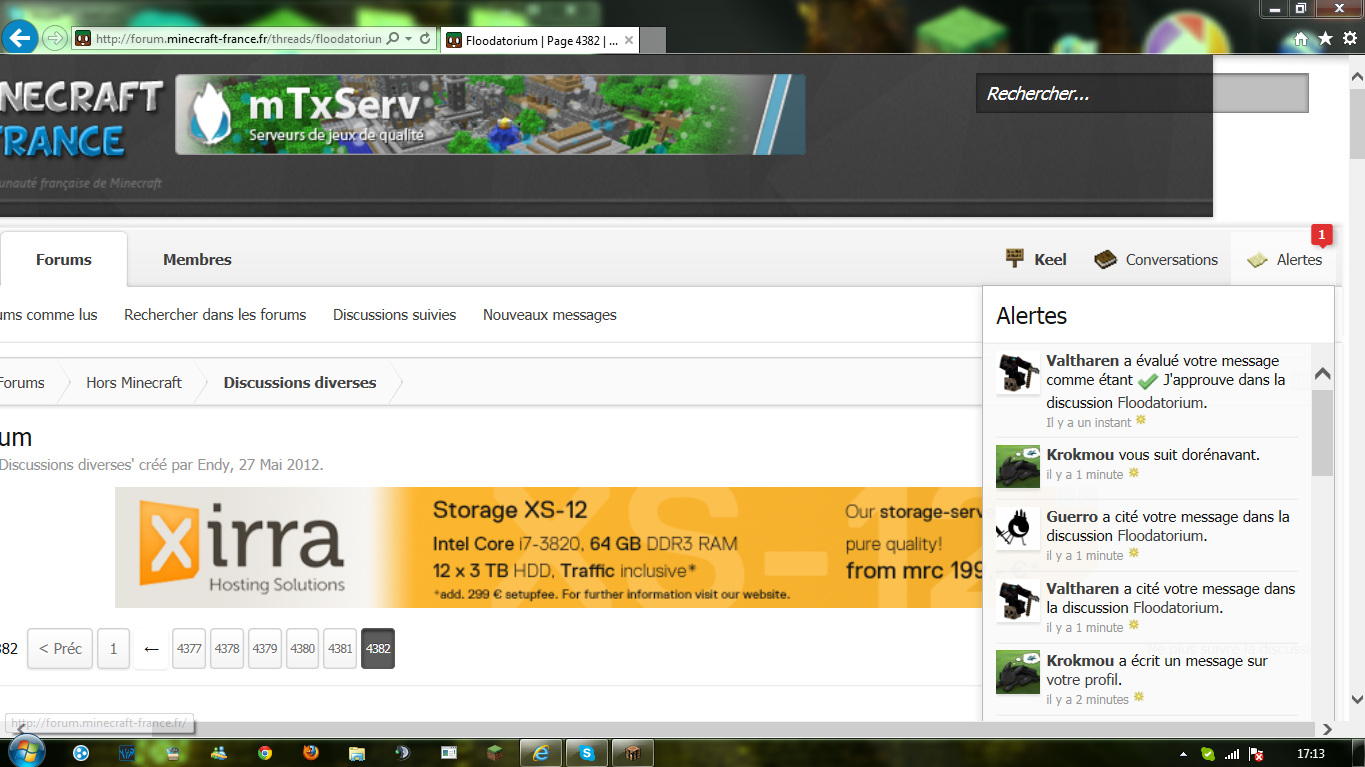Switch to the Membres tab

(197, 260)
